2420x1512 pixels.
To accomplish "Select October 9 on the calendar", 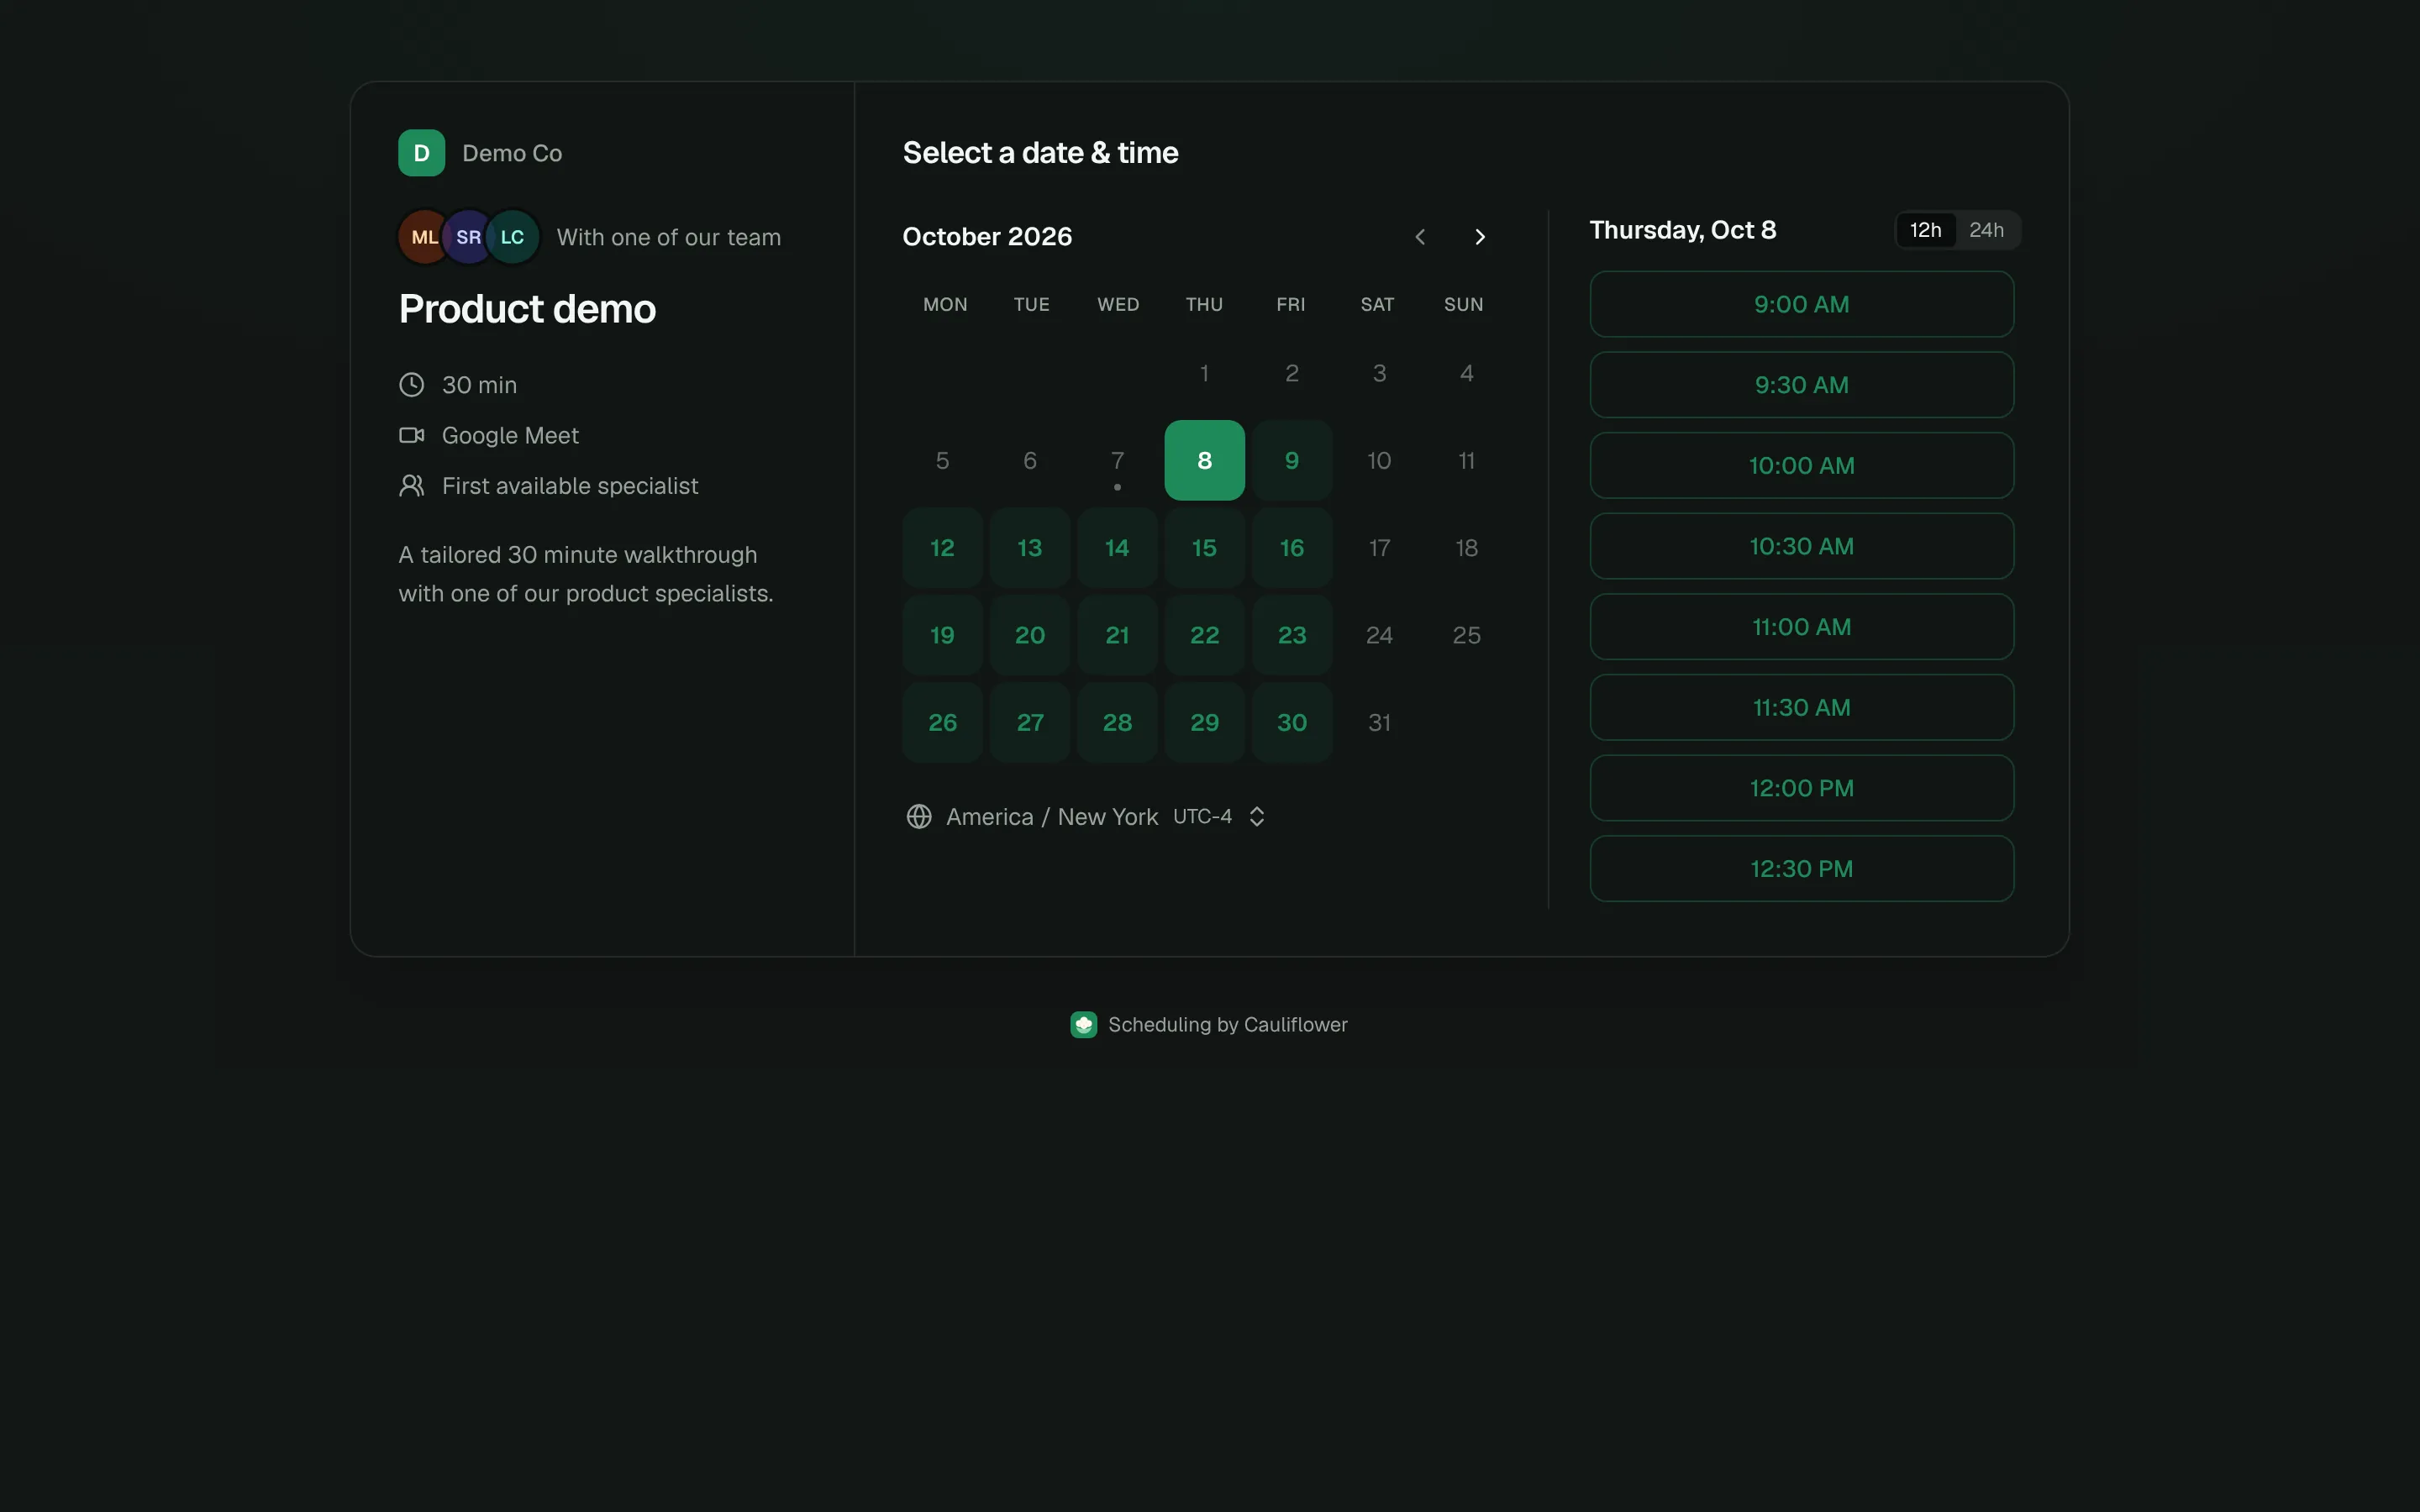I will tap(1292, 460).
